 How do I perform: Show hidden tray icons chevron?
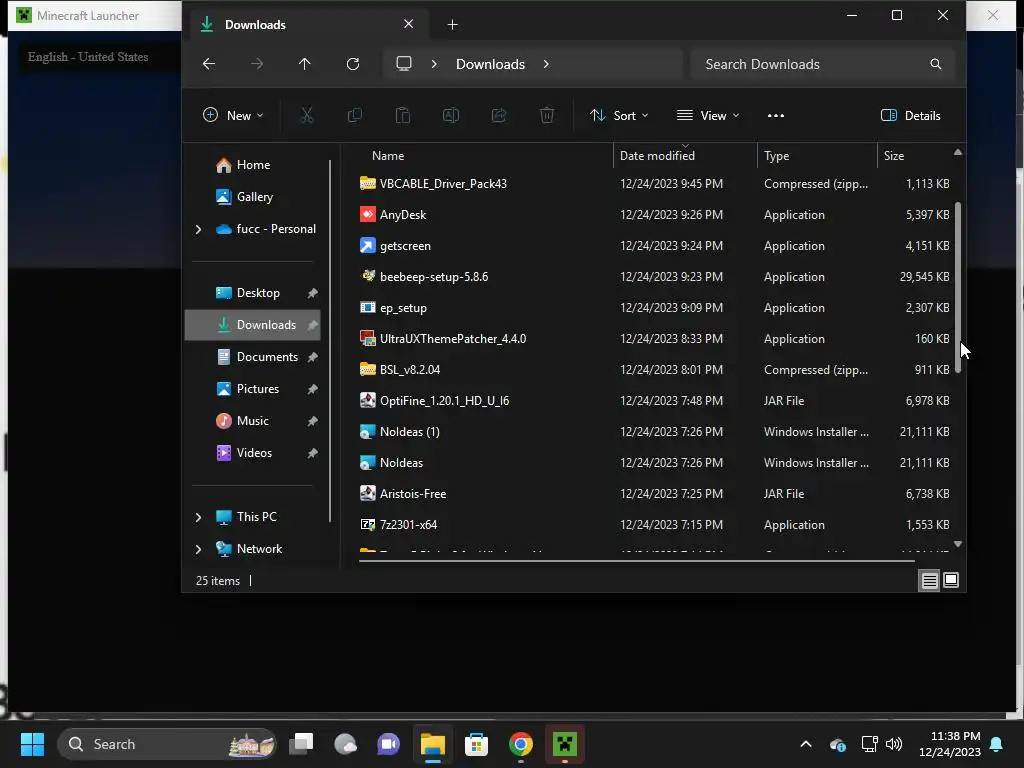[806, 744]
